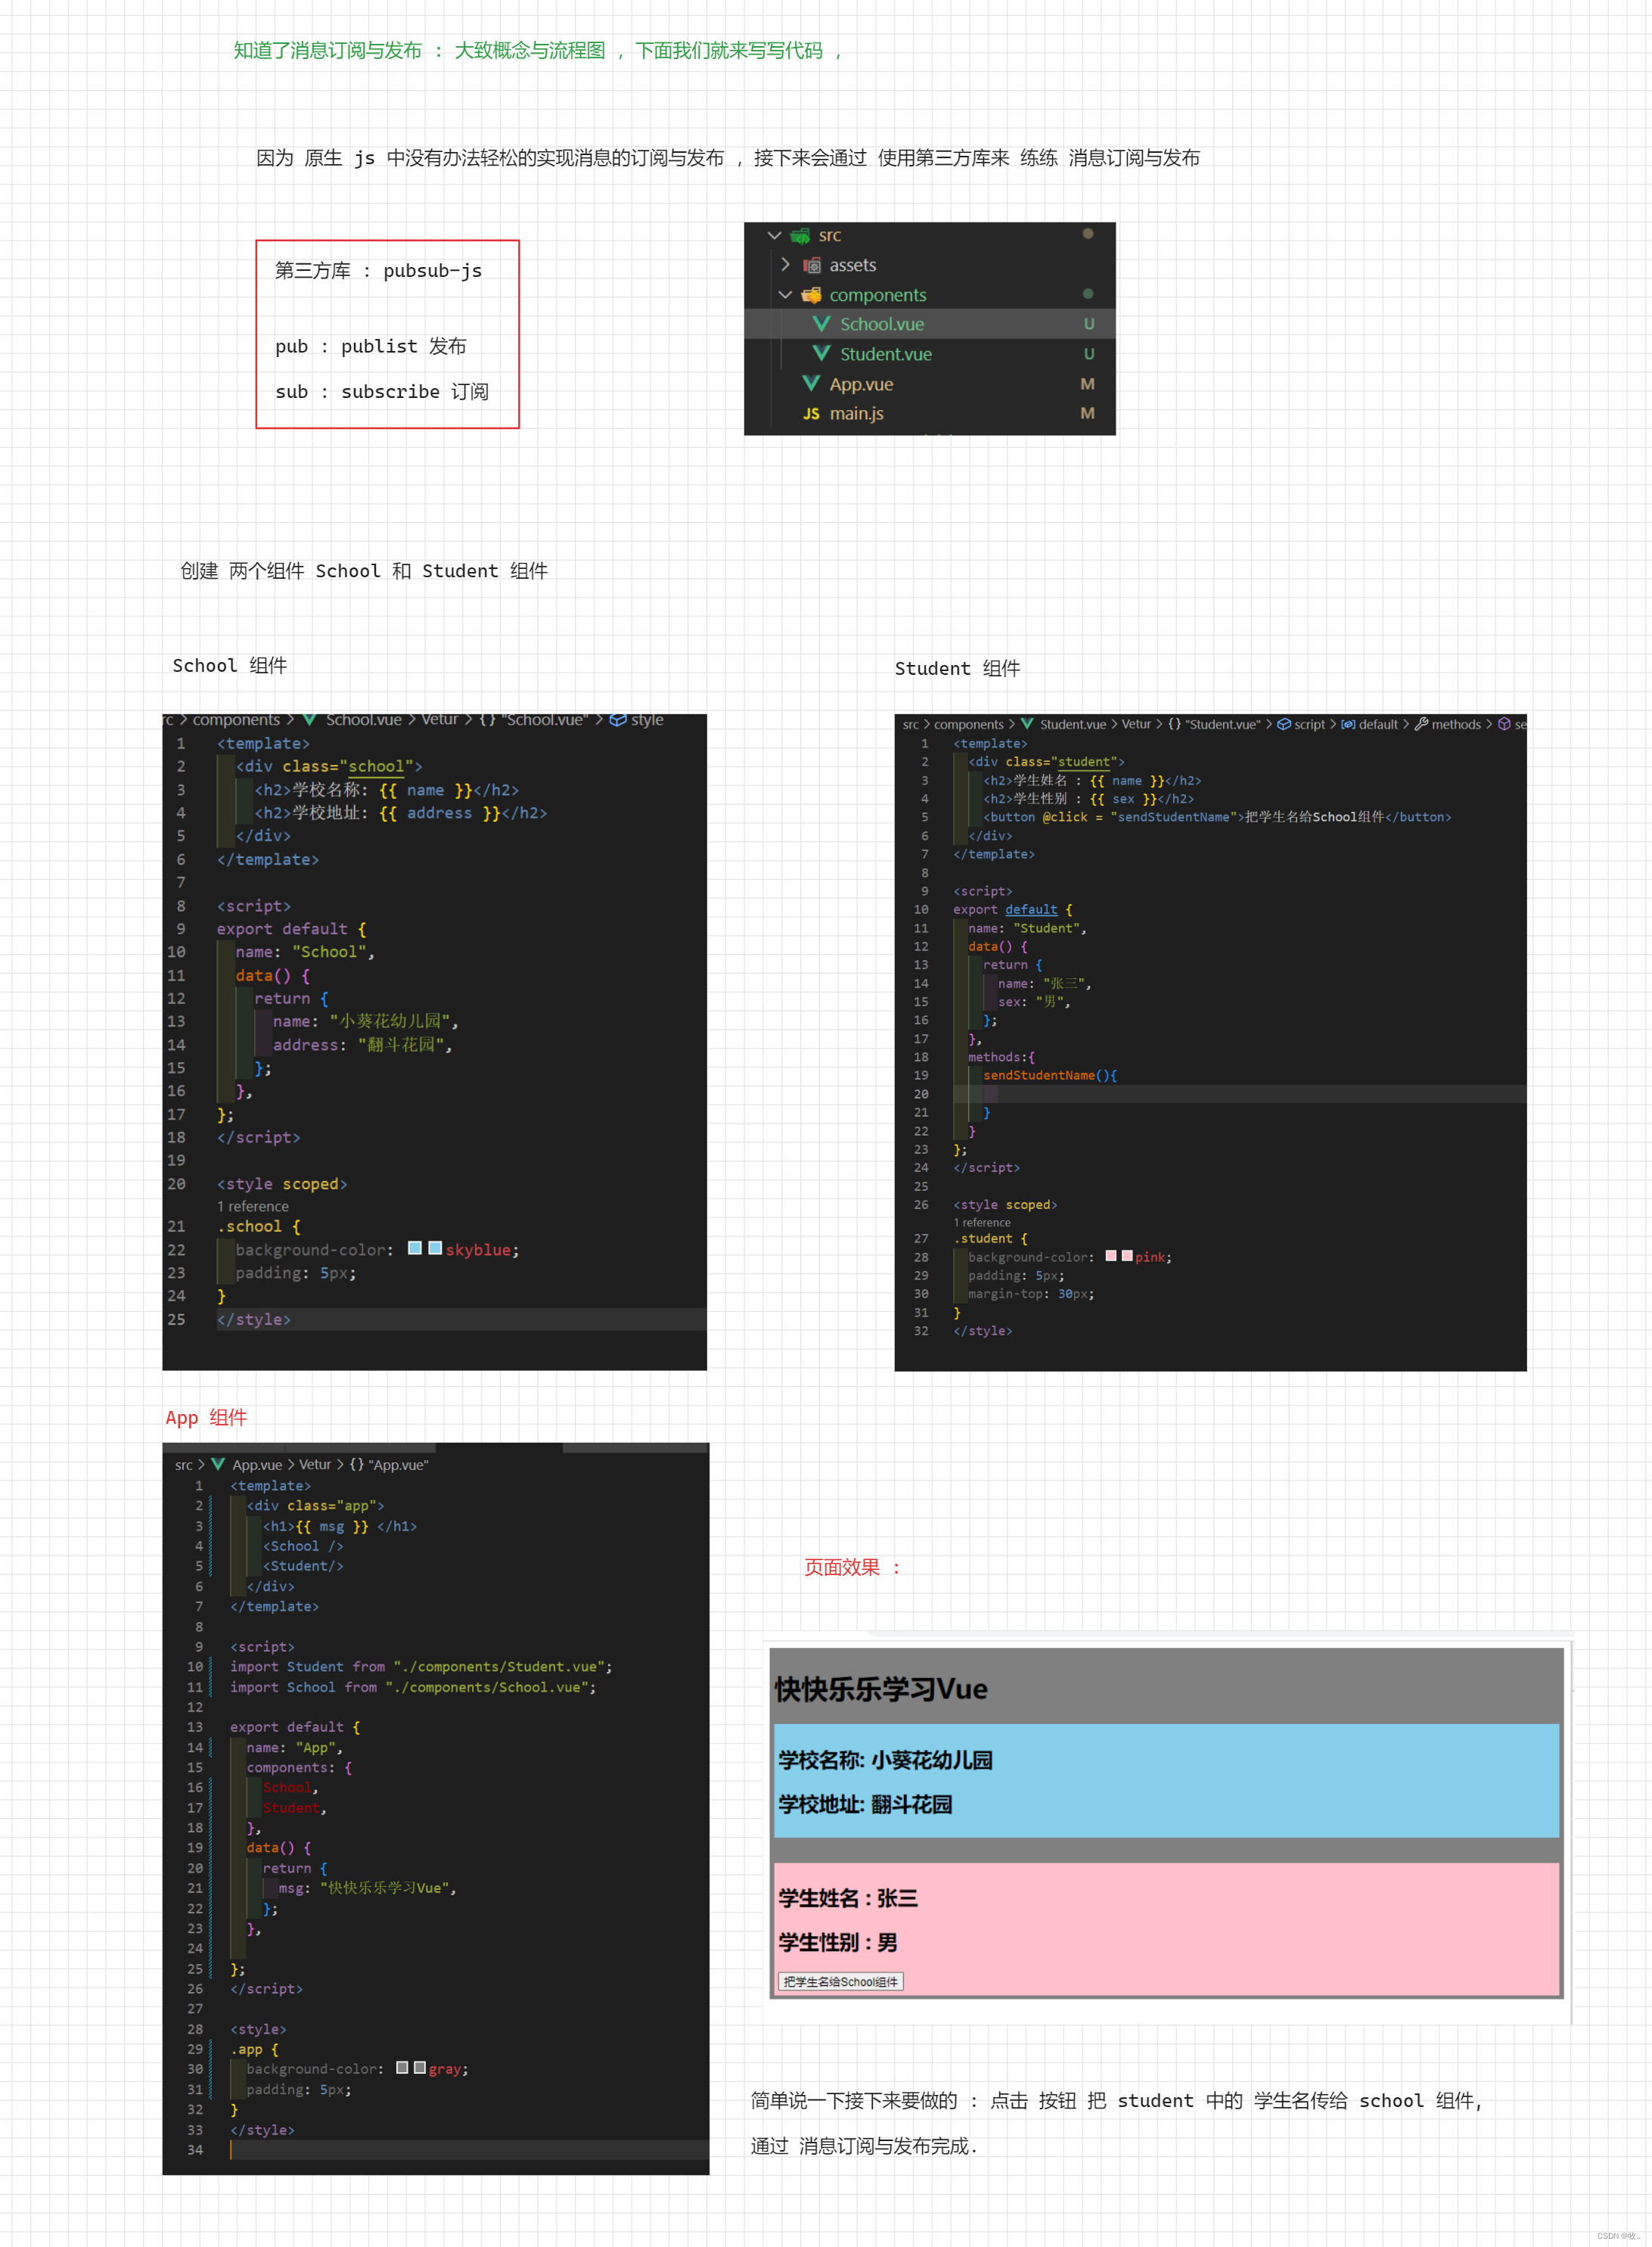This screenshot has width=1652, height=2247.
Task: Open Vetur breadcrumb in App.vue editor
Action: coord(315,1465)
